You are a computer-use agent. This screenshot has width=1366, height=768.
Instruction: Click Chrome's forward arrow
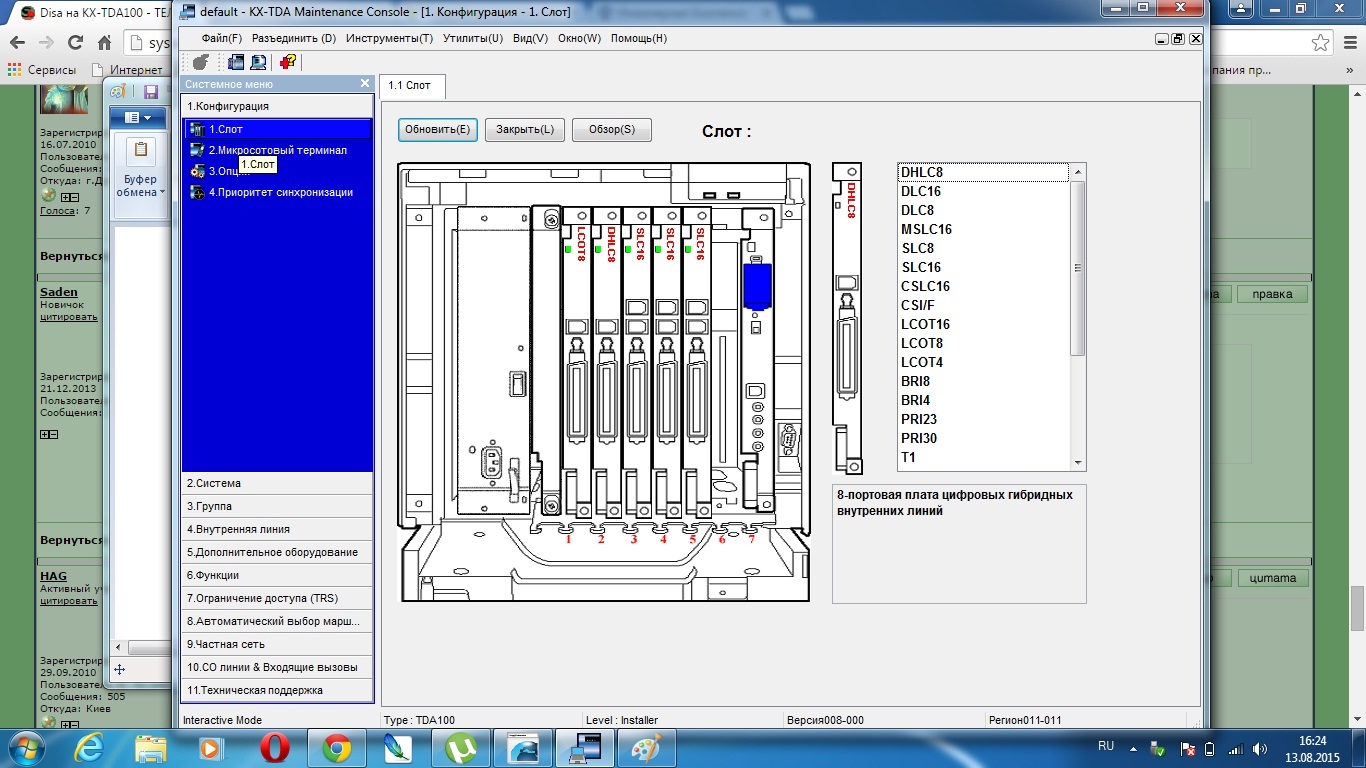pyautogui.click(x=46, y=43)
